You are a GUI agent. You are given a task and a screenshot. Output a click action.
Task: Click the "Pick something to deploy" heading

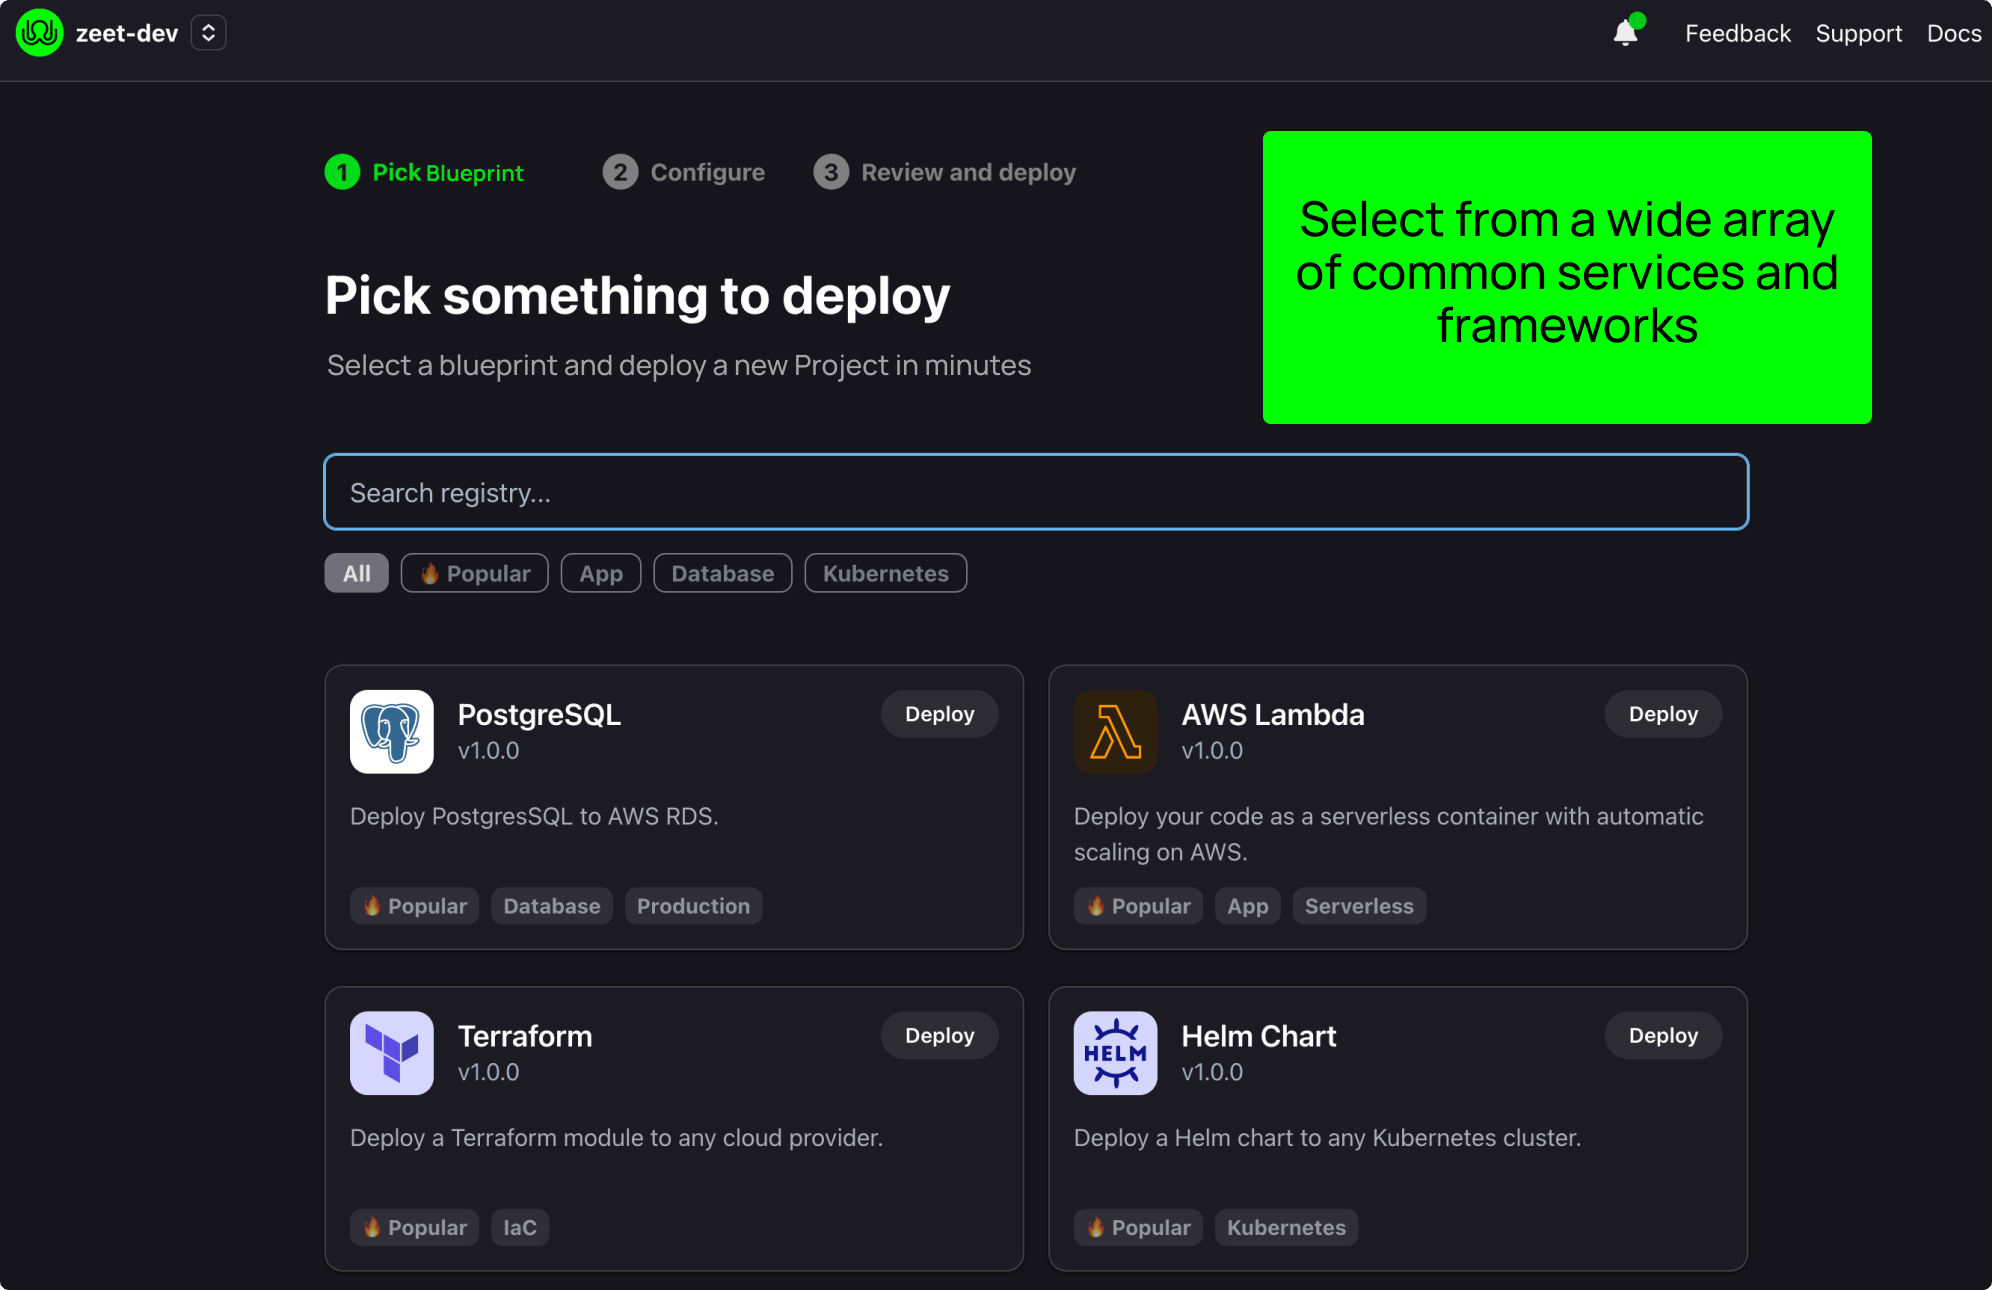(x=638, y=296)
